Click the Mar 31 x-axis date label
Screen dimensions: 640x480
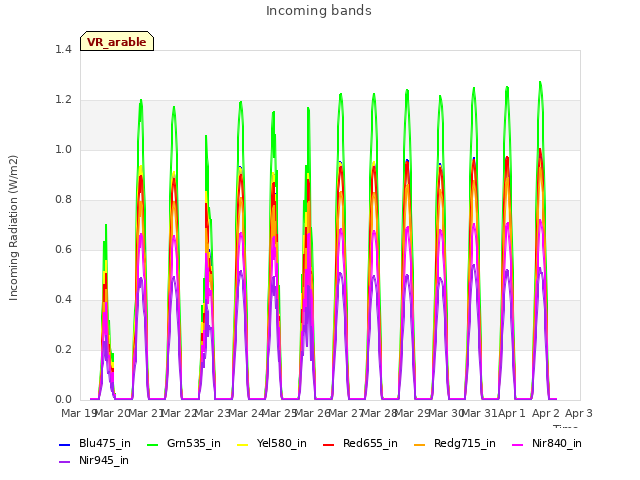479,413
